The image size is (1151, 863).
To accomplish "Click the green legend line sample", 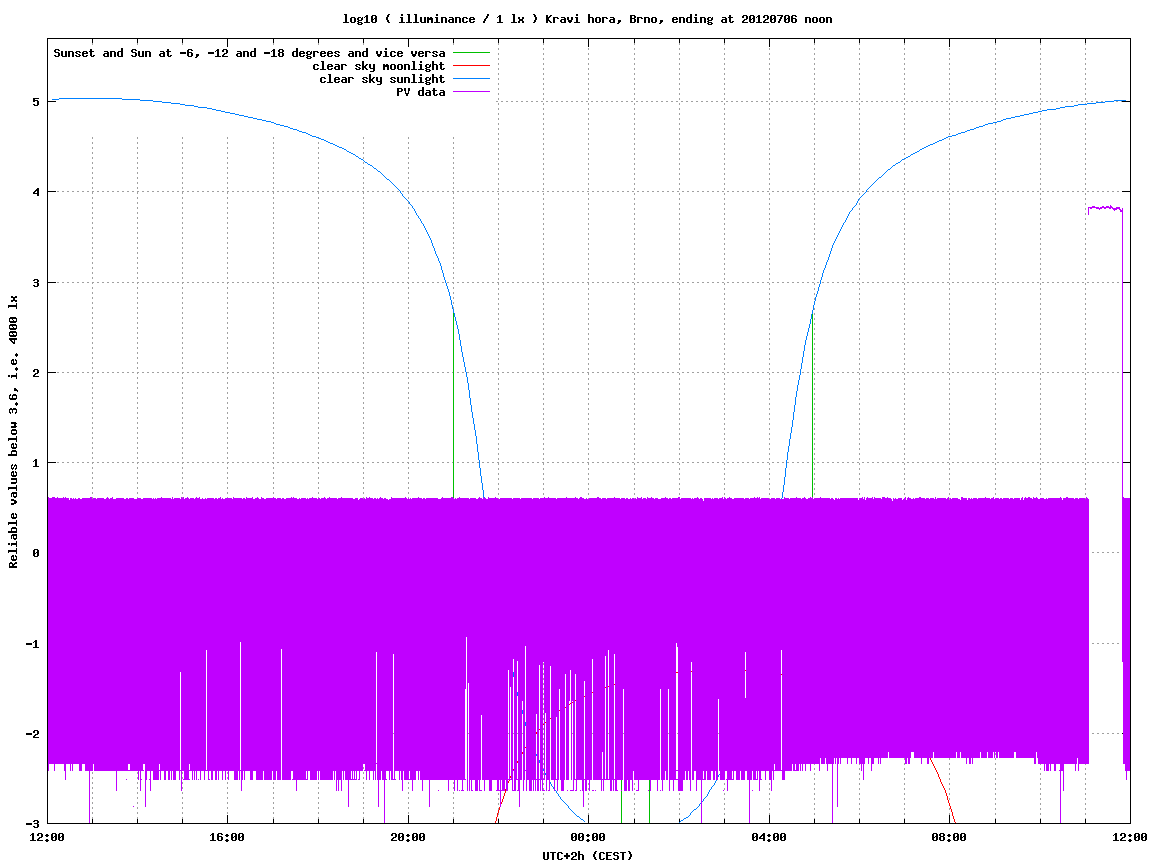I will coord(471,53).
